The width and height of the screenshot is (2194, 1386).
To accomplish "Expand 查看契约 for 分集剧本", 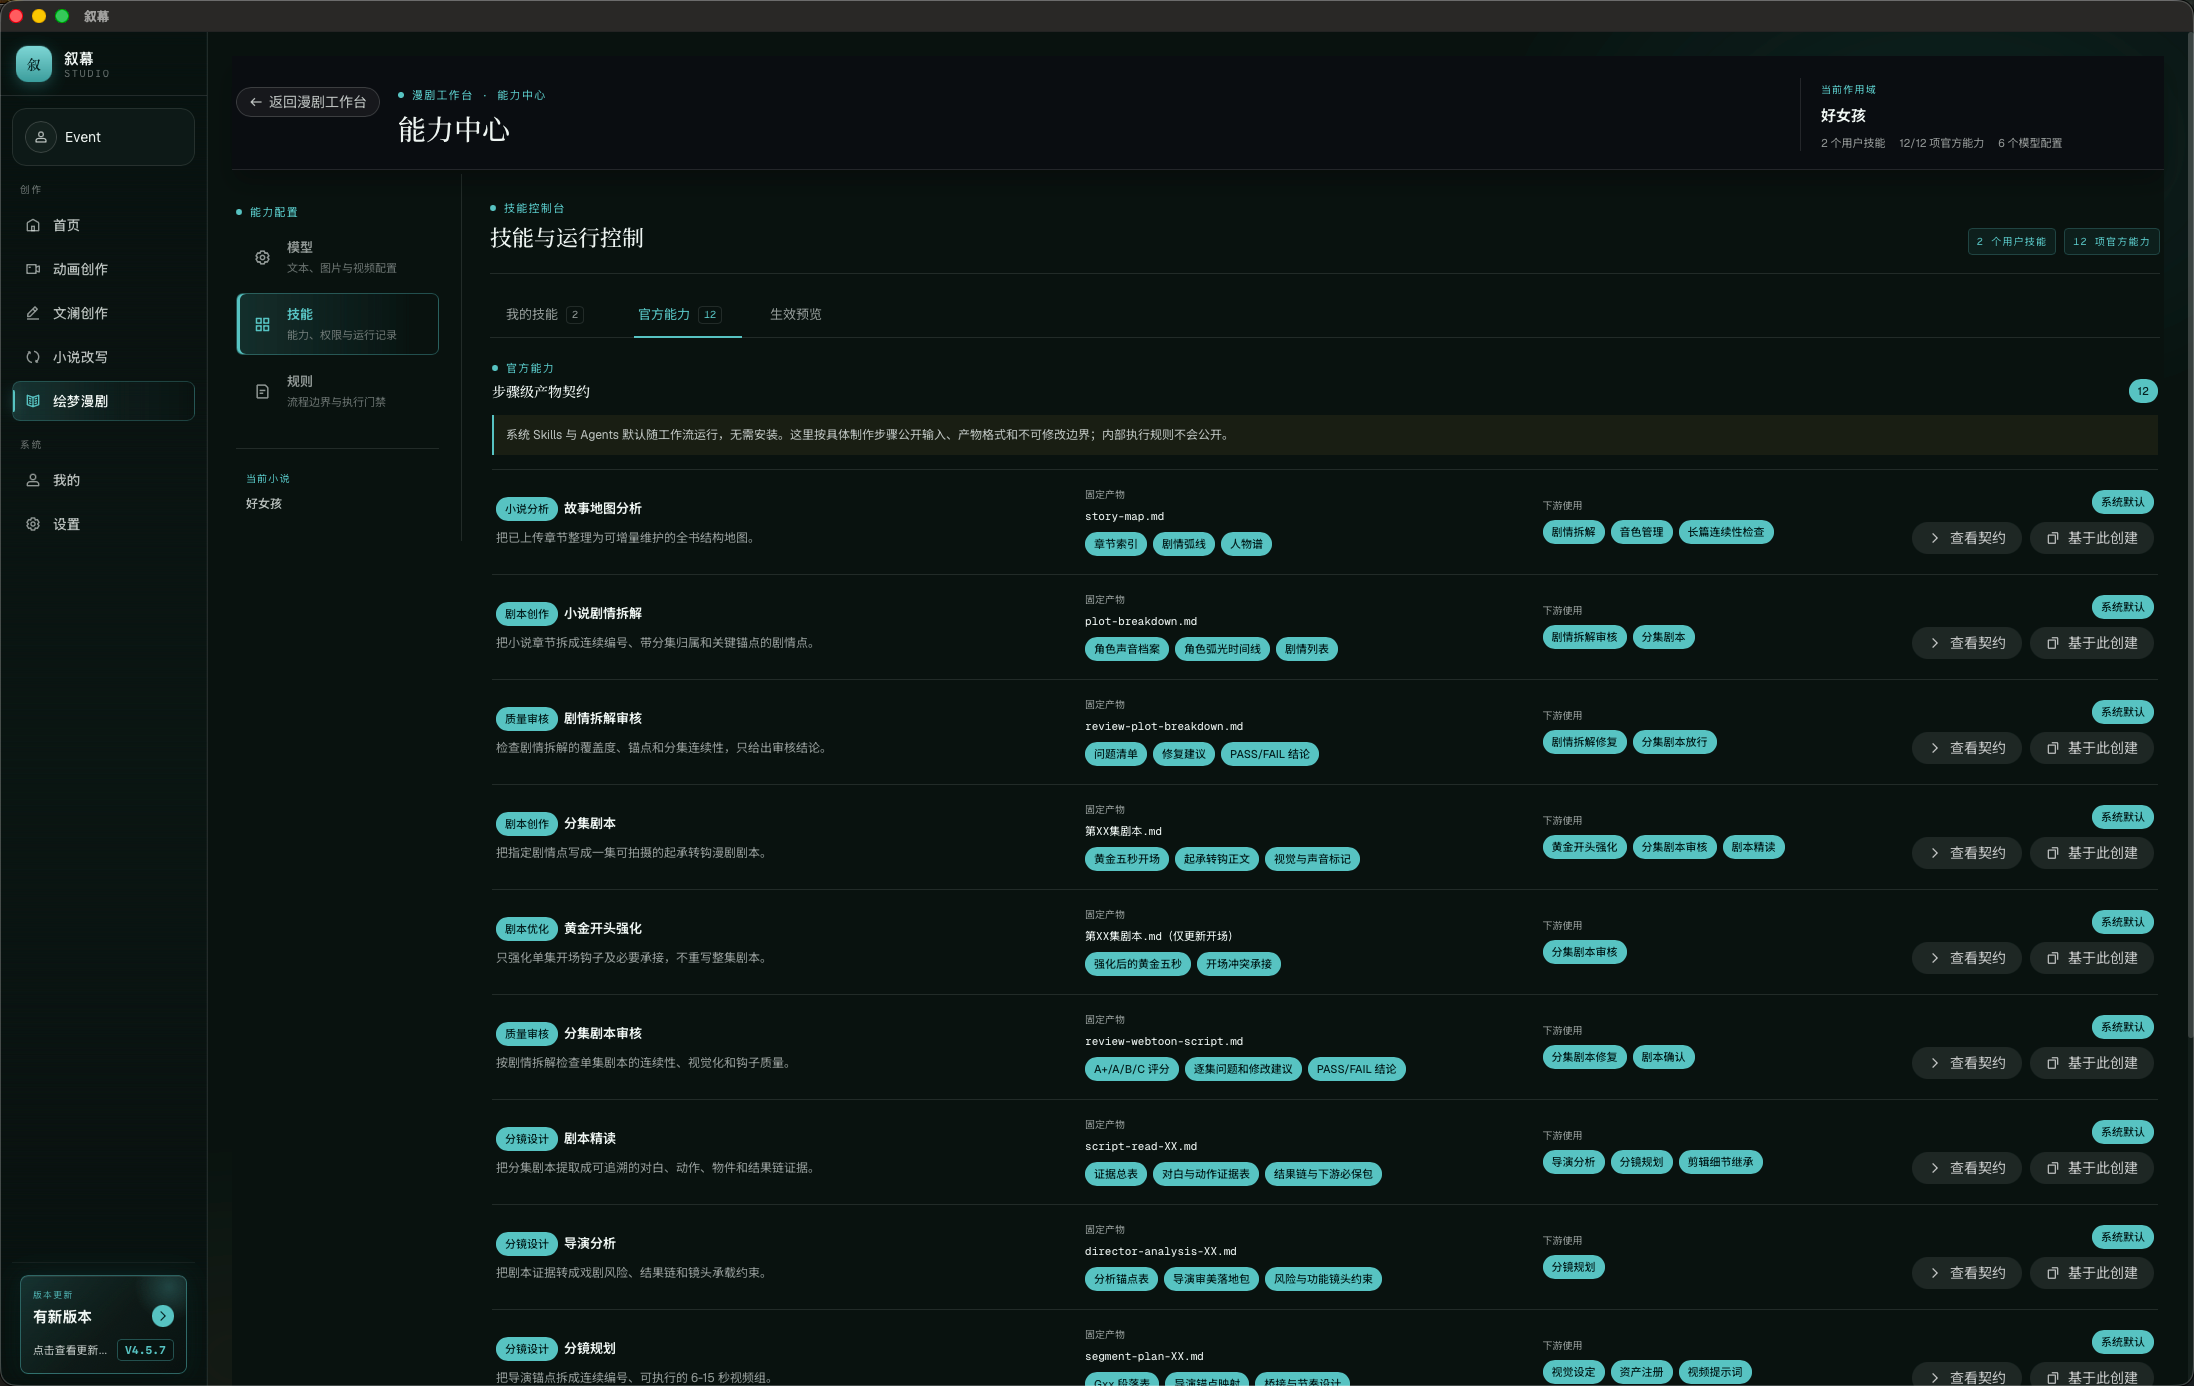I will 1966,853.
